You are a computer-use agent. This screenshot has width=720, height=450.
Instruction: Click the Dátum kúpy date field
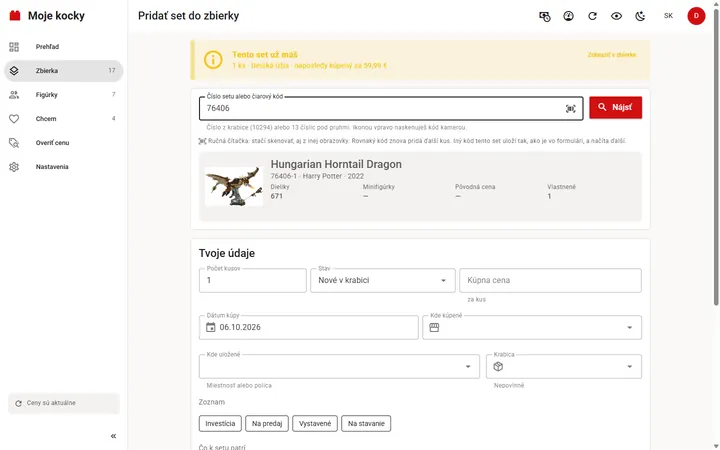click(x=309, y=327)
